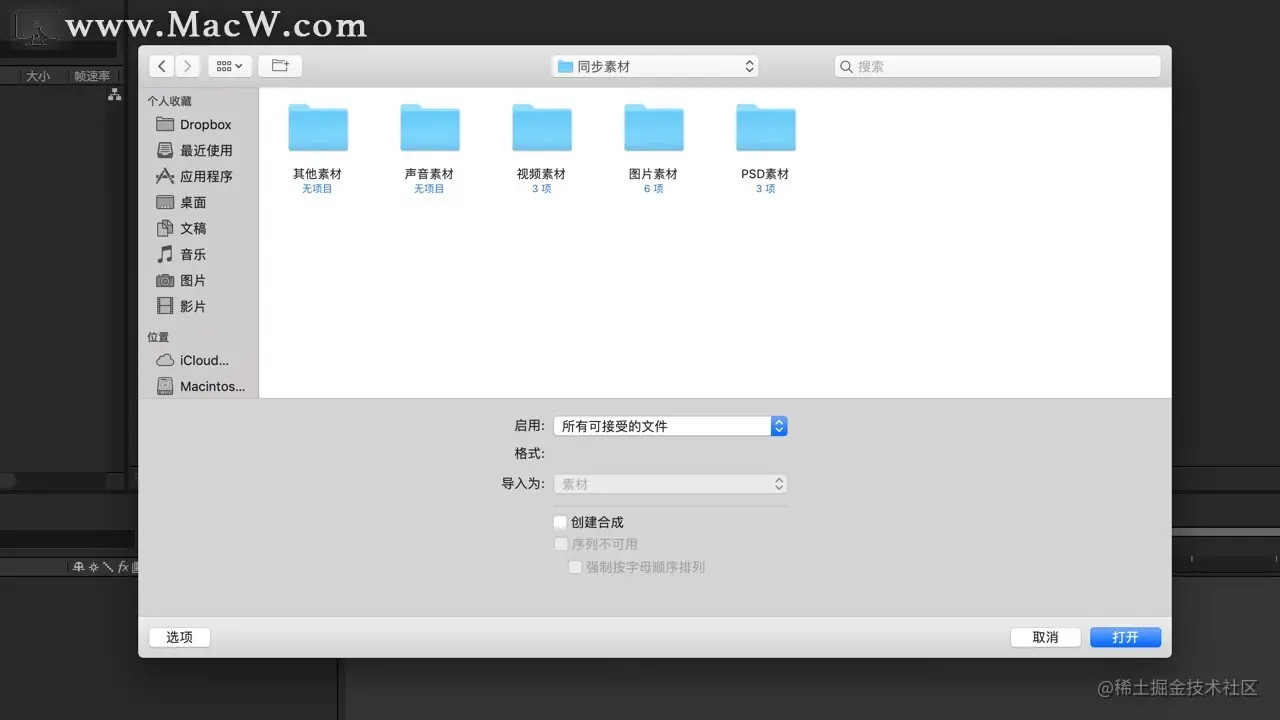The height and width of the screenshot is (720, 1280).
Task: Select 图片 in the sidebar
Action: 198,281
